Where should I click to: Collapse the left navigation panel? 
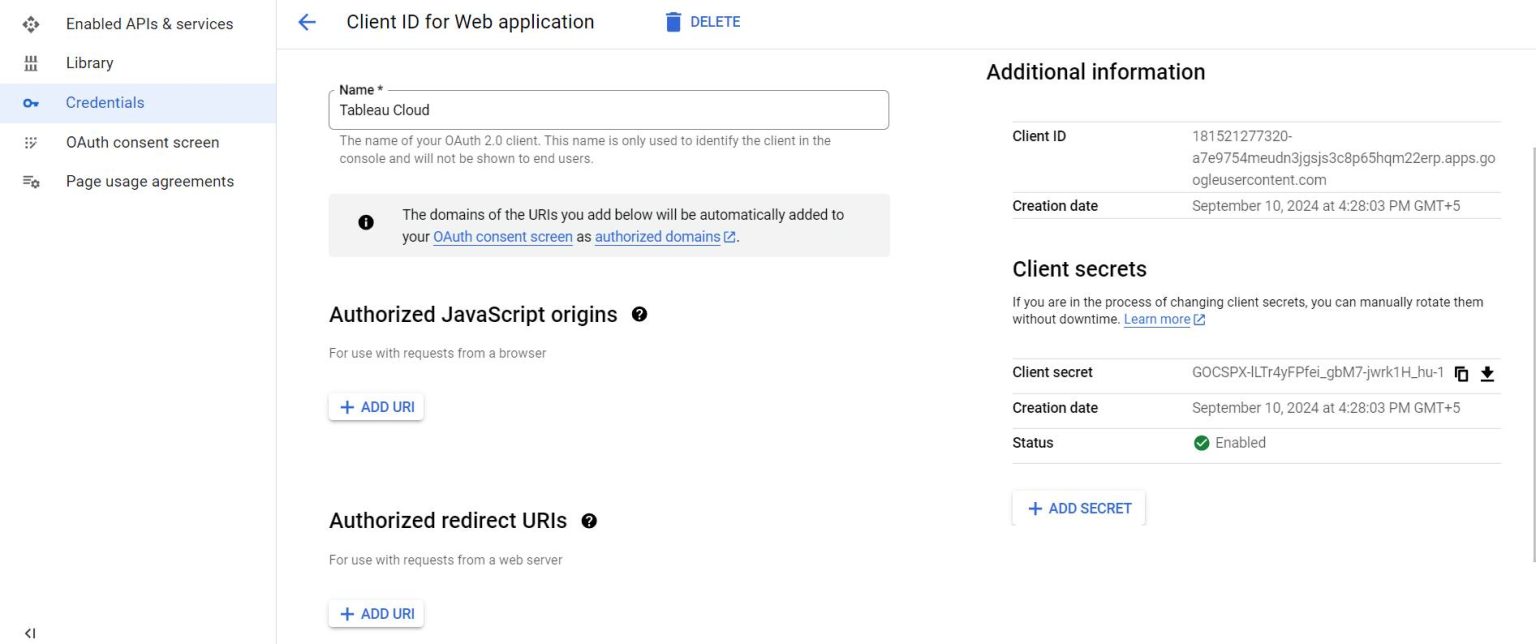(29, 632)
